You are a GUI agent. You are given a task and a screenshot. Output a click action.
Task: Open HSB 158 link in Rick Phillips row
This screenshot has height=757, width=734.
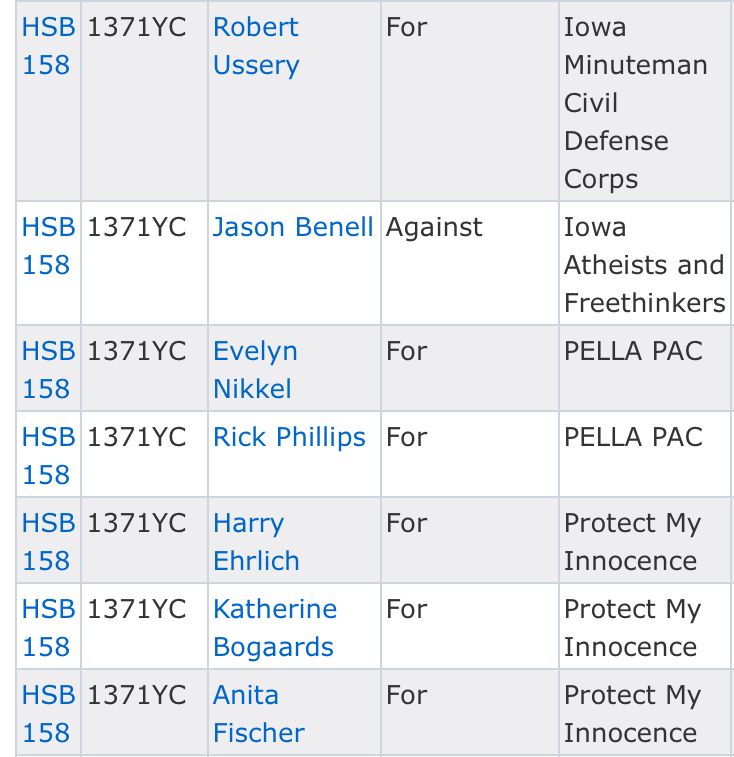click(x=48, y=456)
